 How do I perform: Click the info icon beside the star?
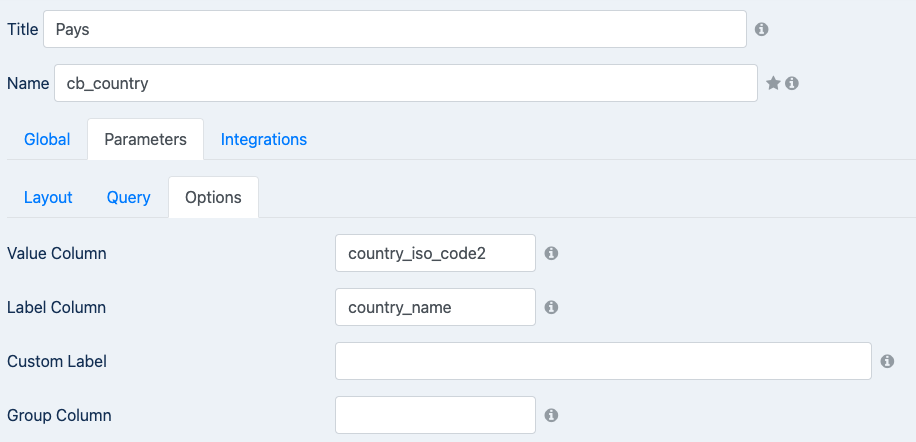(x=792, y=83)
